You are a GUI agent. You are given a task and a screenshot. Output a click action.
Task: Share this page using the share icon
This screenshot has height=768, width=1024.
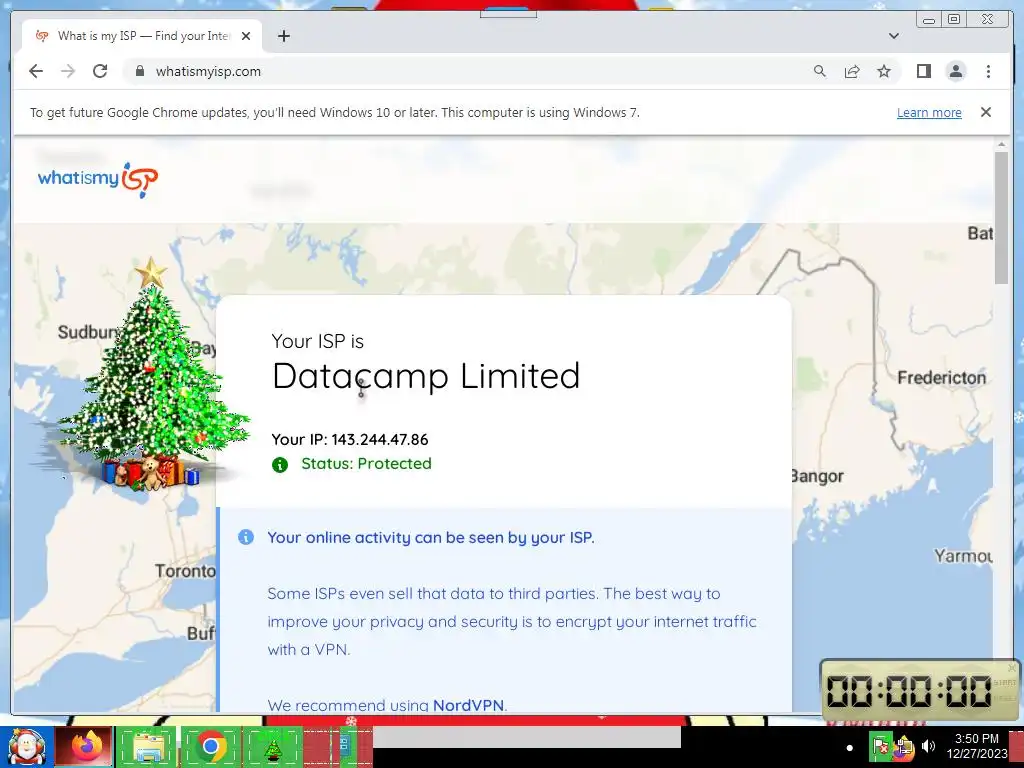(x=852, y=71)
